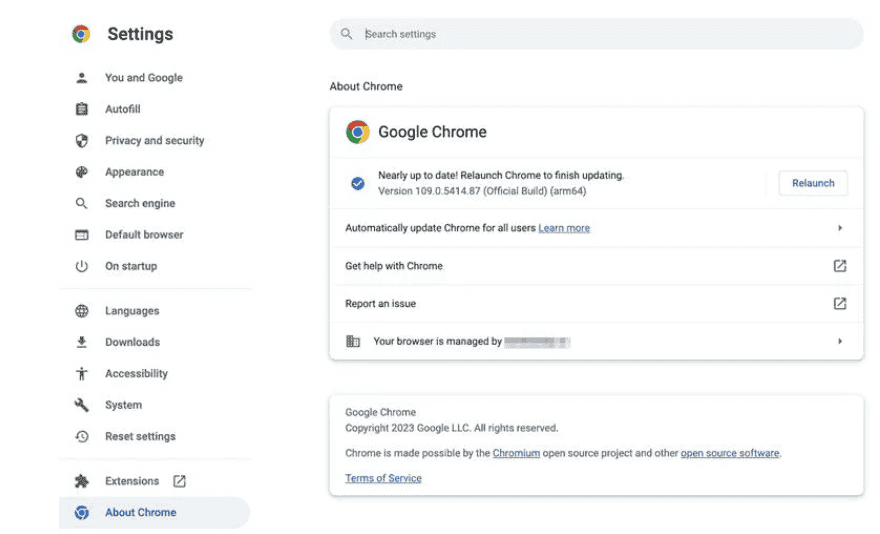Open the Search engine settings section
Image resolution: width=880 pixels, height=534 pixels.
(x=140, y=203)
